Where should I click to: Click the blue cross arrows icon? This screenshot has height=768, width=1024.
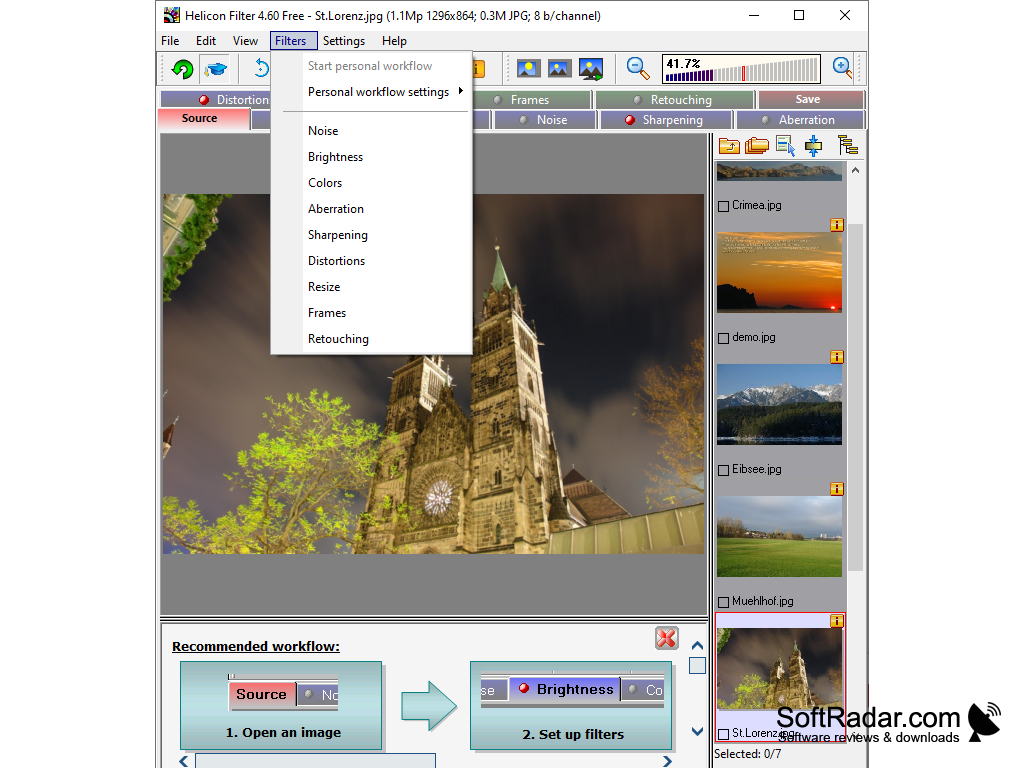(x=813, y=146)
